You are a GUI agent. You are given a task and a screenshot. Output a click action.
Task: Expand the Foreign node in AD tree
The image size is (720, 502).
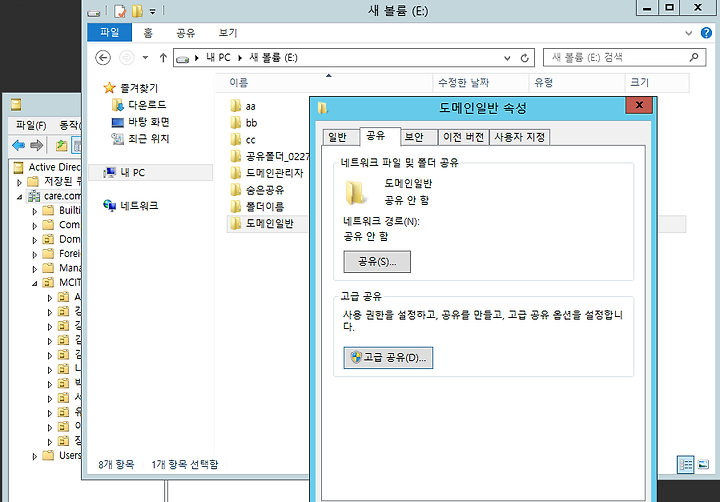click(34, 254)
